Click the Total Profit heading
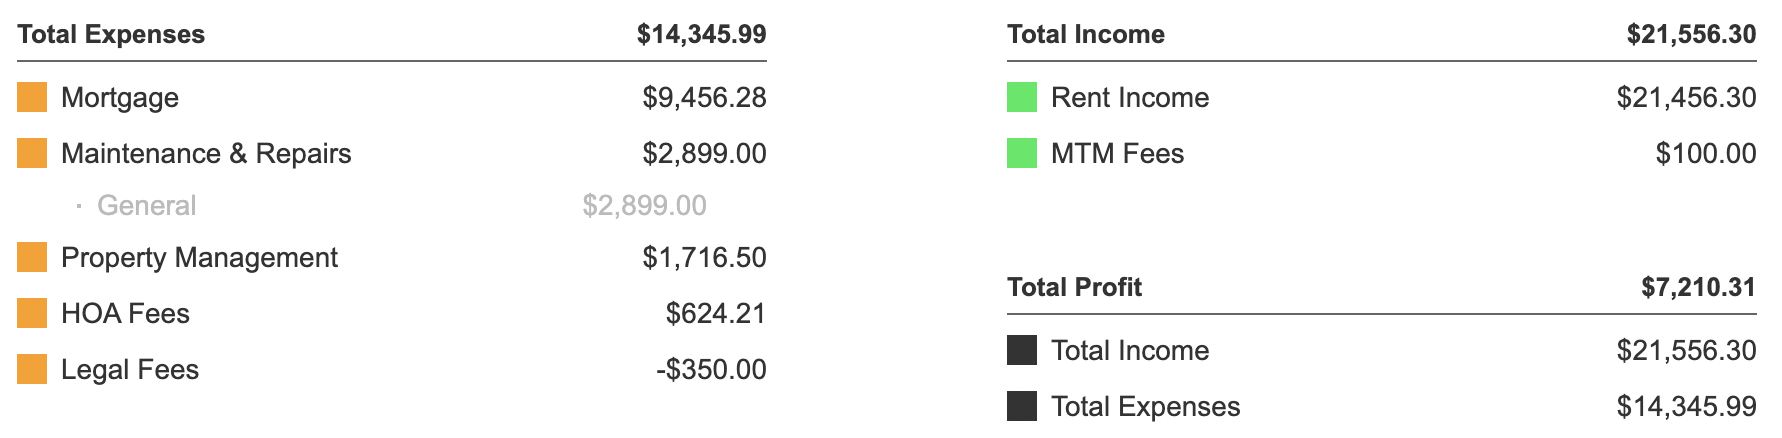This screenshot has width=1782, height=438. [x=1075, y=287]
